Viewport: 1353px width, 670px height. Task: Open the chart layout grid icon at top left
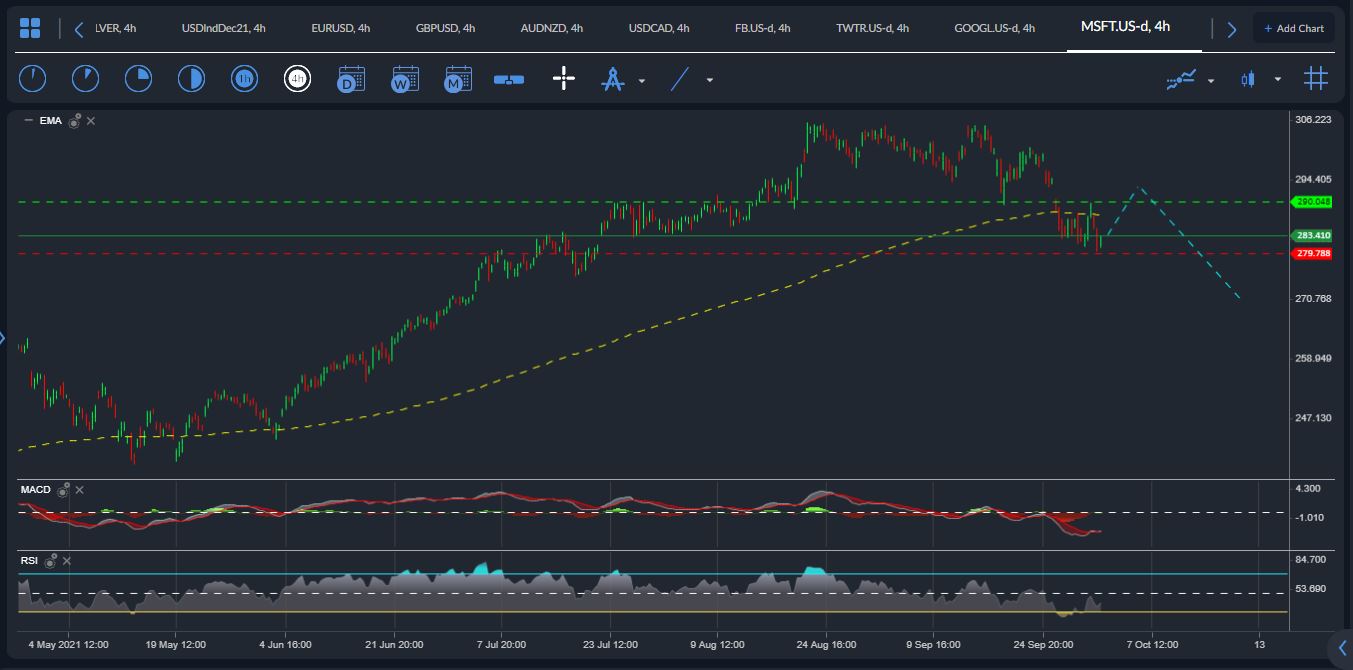(30, 28)
